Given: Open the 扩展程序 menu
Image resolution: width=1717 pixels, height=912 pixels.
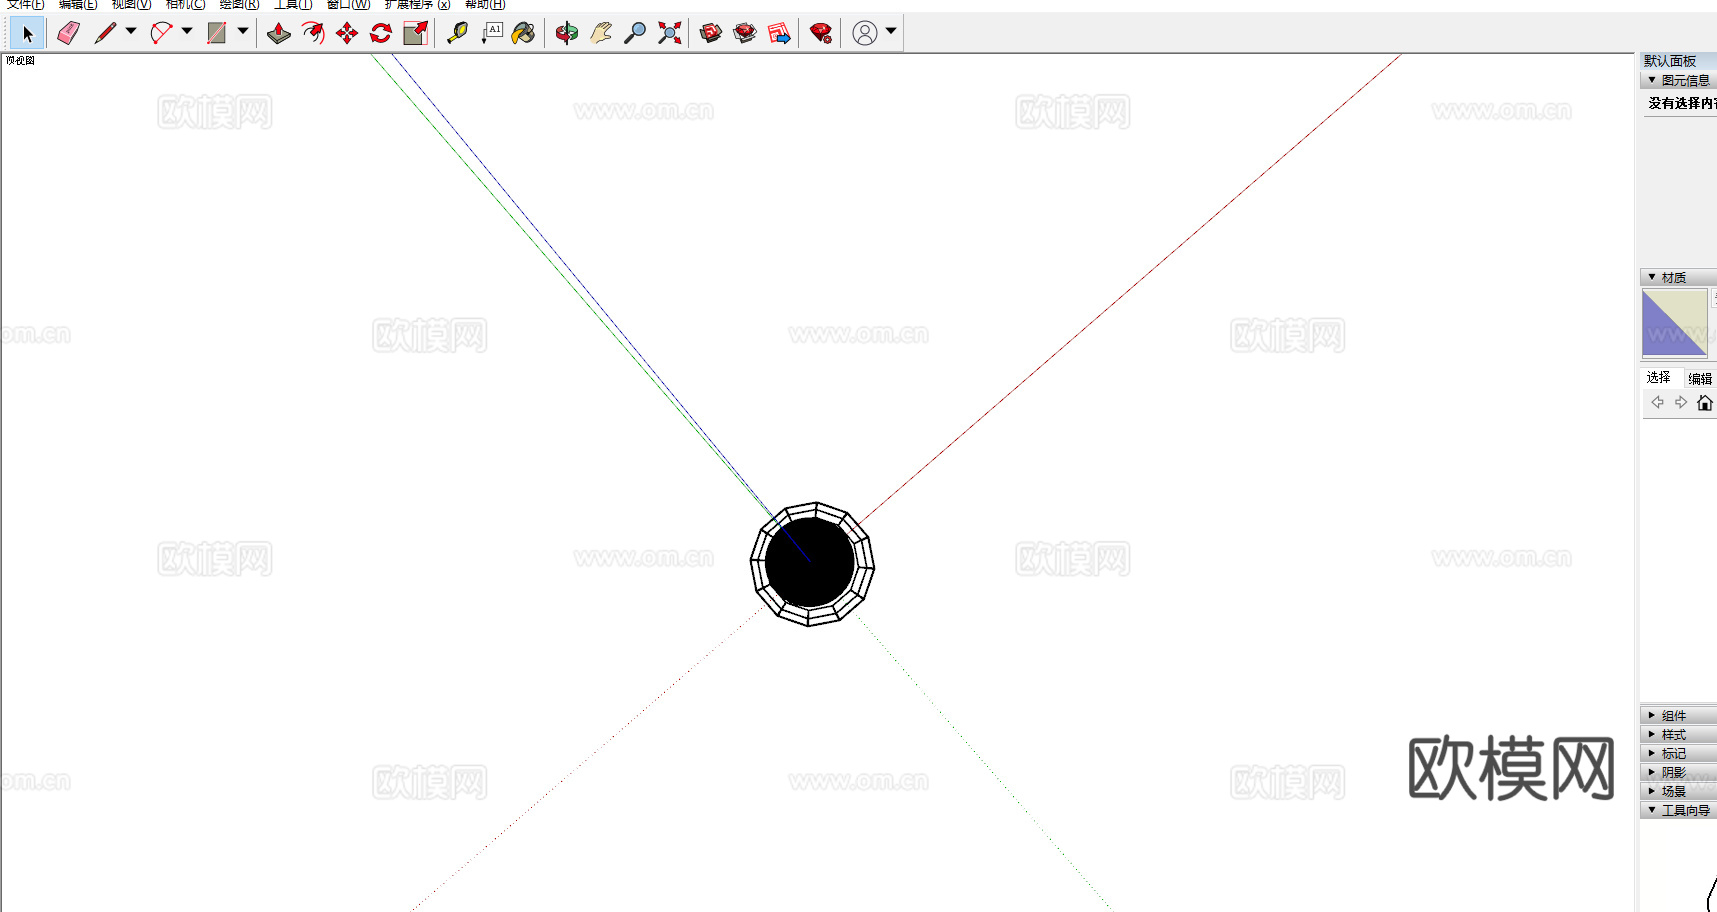Looking at the screenshot, I should 417,5.
